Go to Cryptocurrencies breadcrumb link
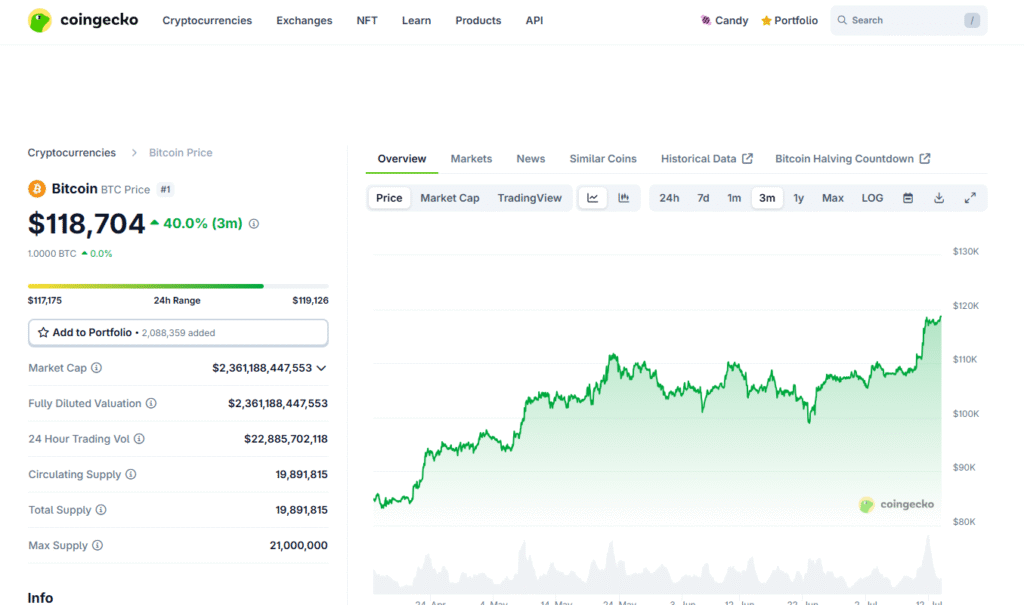Image resolution: width=1024 pixels, height=605 pixels. [x=72, y=153]
